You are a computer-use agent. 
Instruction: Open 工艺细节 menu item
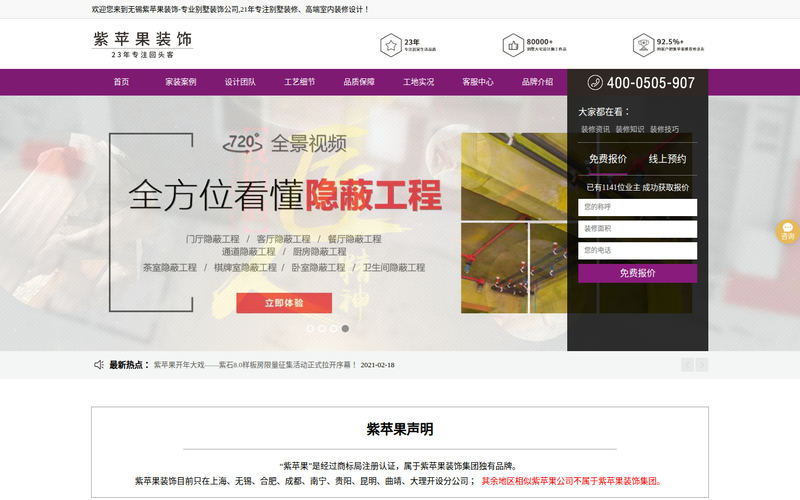click(x=299, y=82)
